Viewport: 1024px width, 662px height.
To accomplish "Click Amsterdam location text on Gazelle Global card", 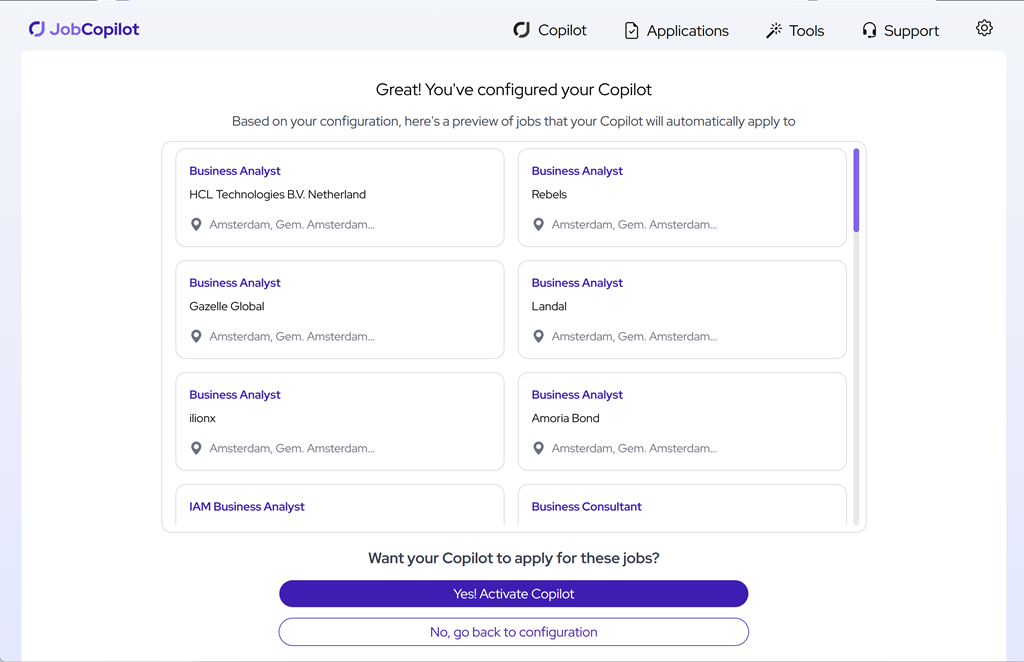I will coord(292,336).
